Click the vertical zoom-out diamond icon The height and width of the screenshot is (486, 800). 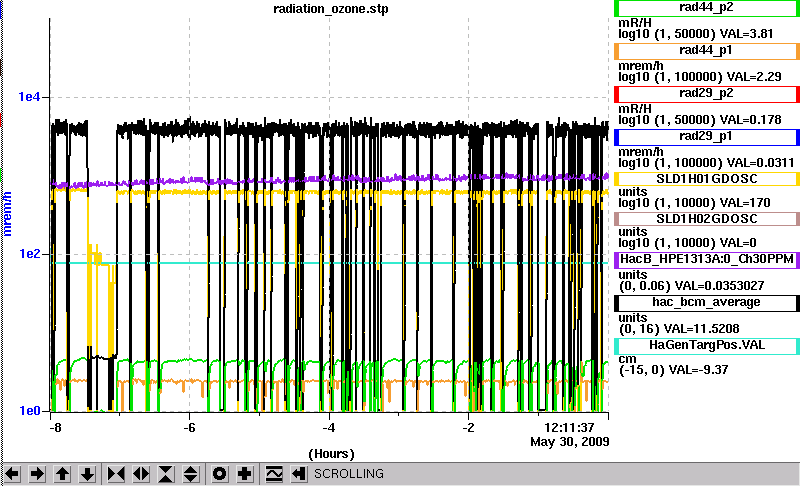coord(190,474)
